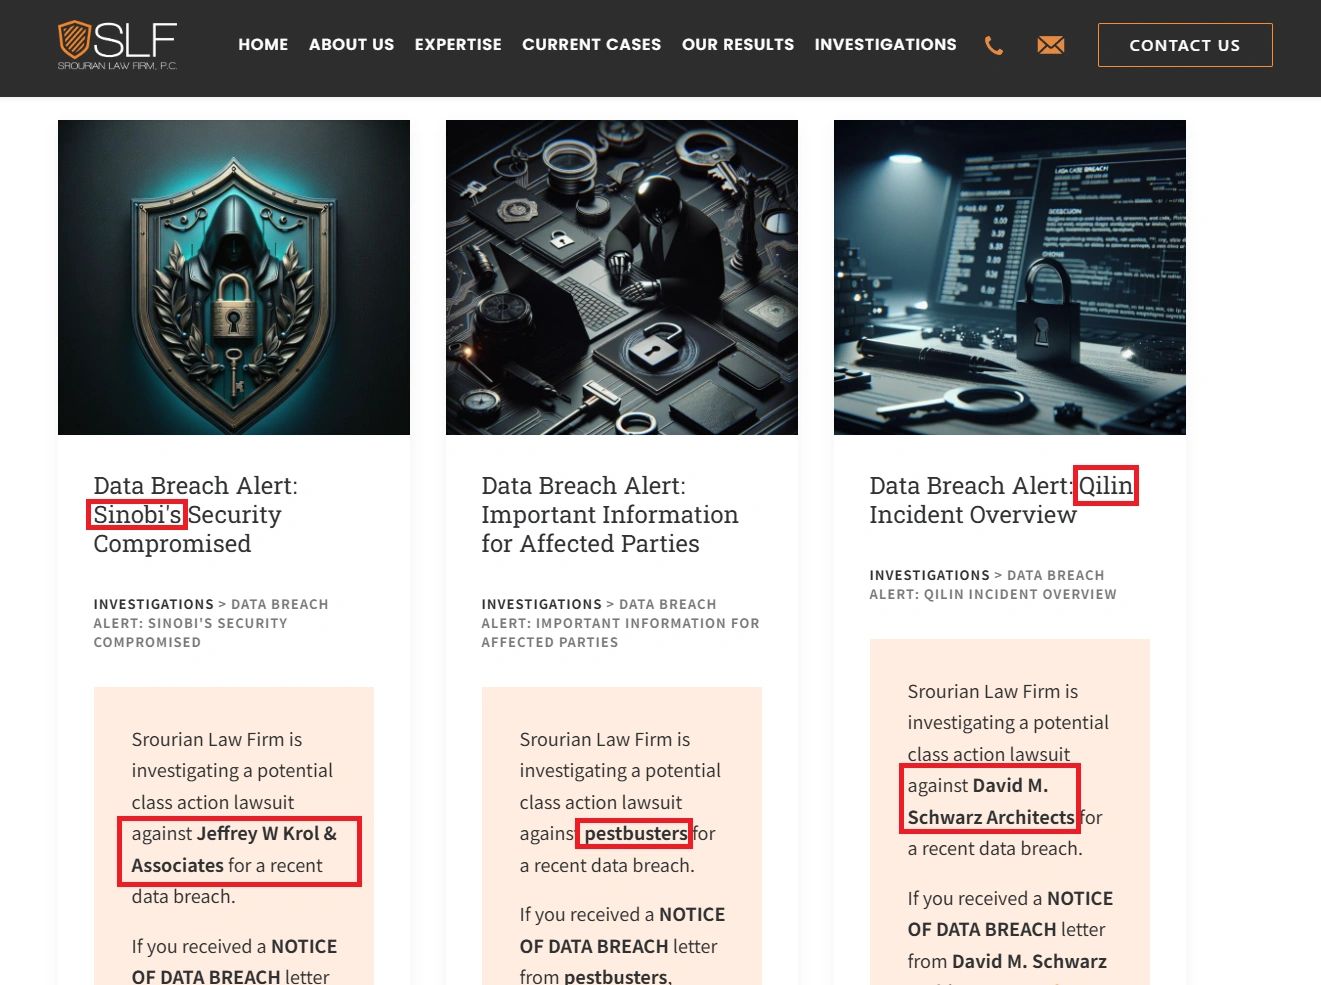Click 'IMPORTANT INFORMATION FOR AFFECTED PARTIES' breadcrumb text

pyautogui.click(x=620, y=633)
